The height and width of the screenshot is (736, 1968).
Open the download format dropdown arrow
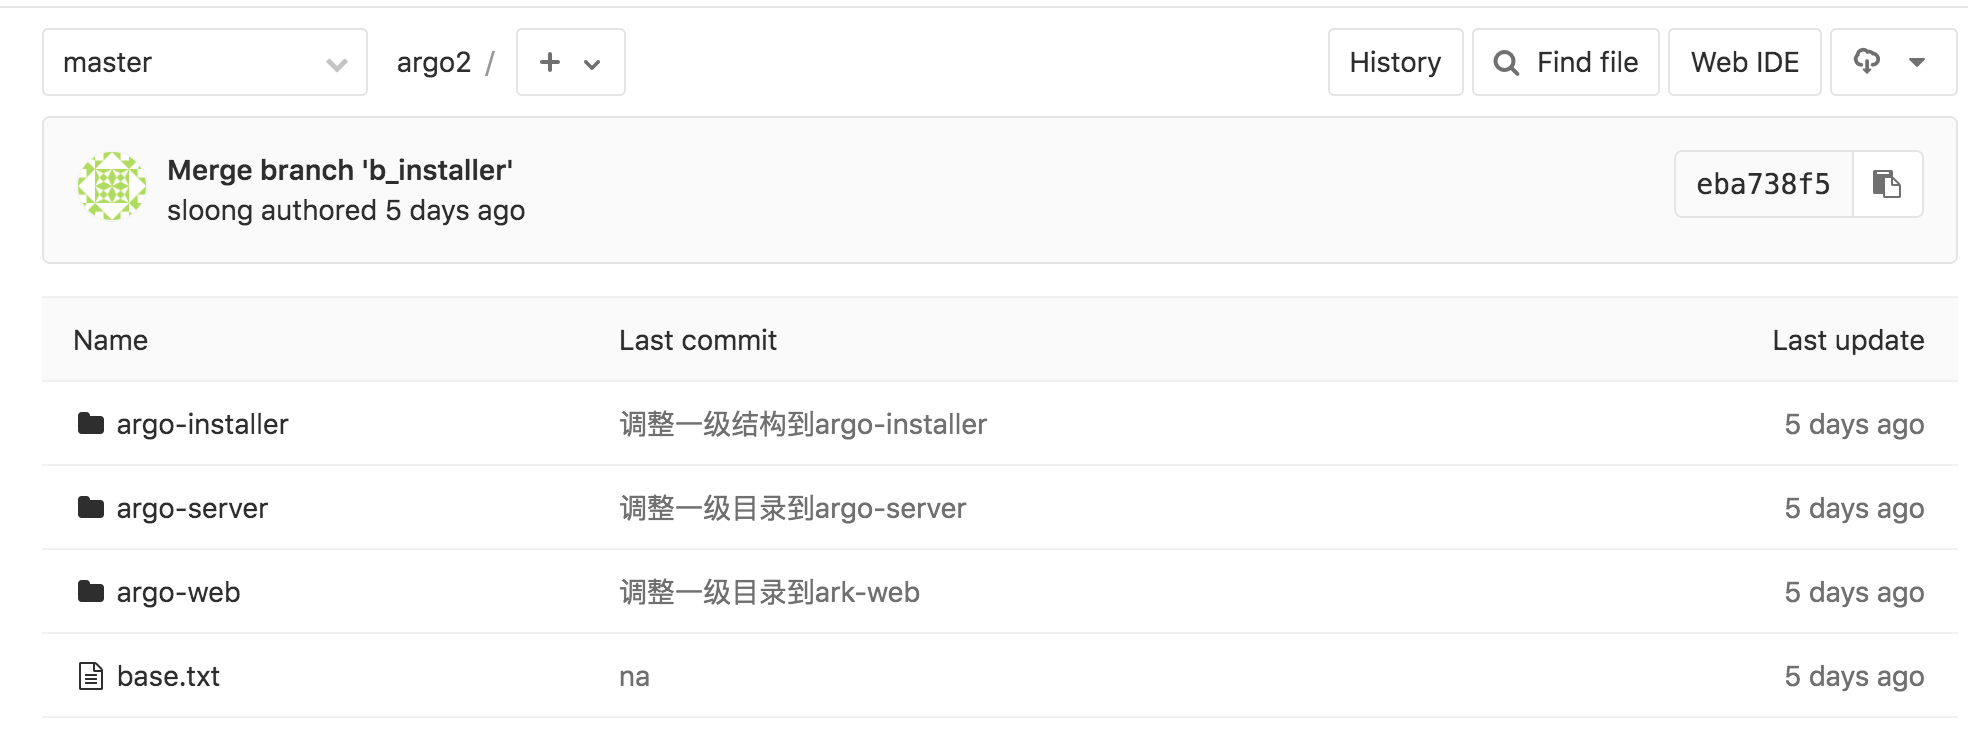tap(1917, 61)
